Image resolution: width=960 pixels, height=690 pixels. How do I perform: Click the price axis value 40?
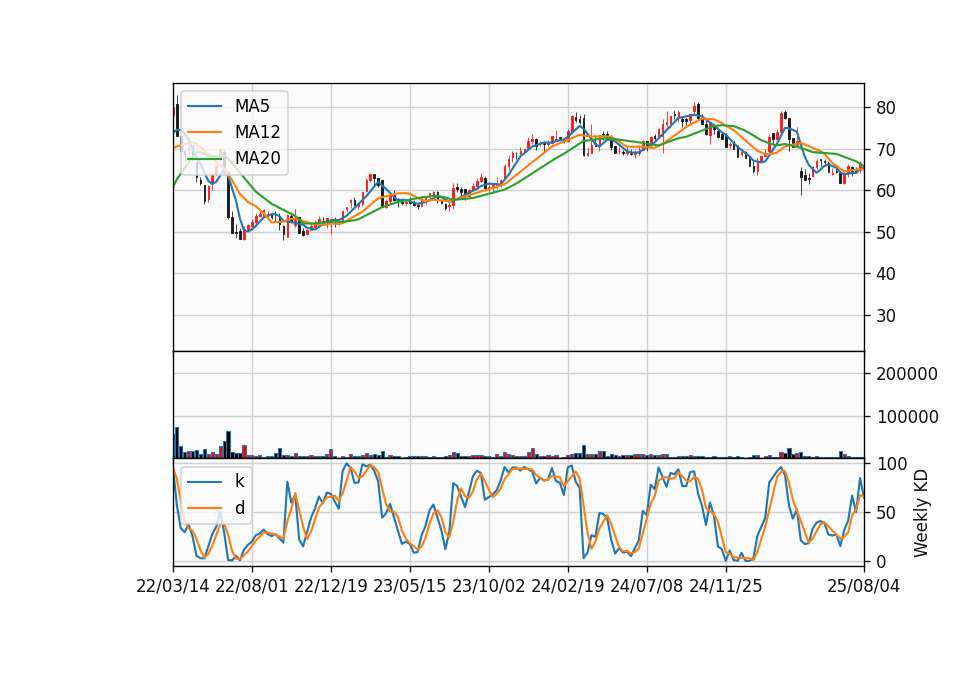(x=885, y=274)
